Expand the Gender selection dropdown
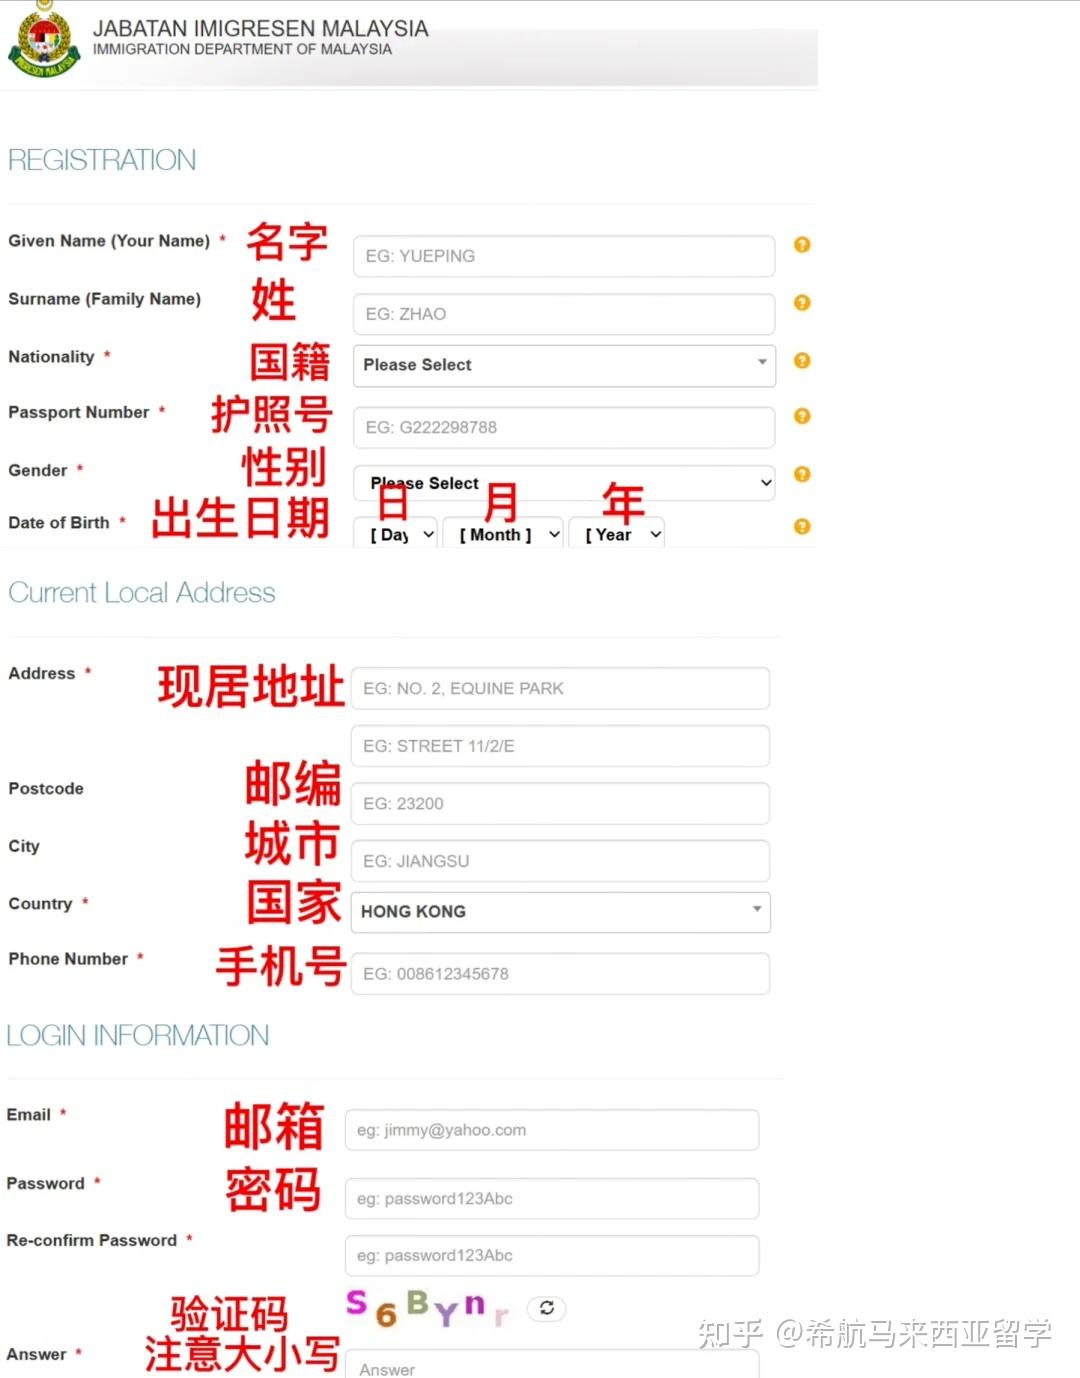The height and width of the screenshot is (1378, 1080). [x=563, y=483]
